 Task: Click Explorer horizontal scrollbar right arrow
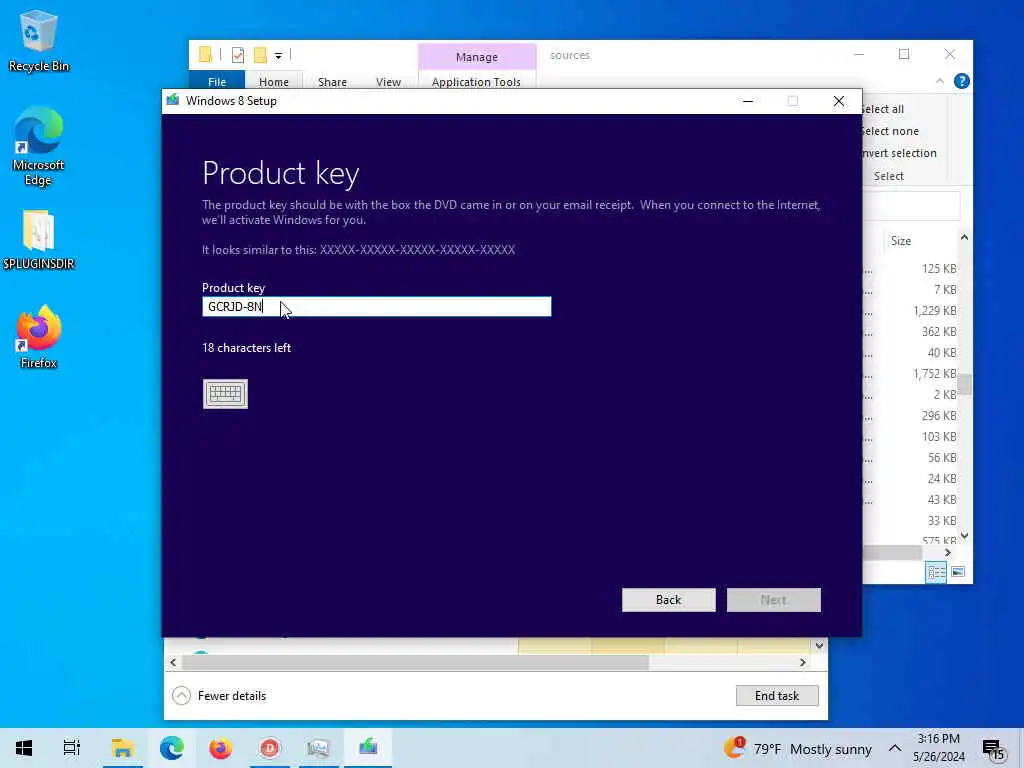[x=948, y=552]
